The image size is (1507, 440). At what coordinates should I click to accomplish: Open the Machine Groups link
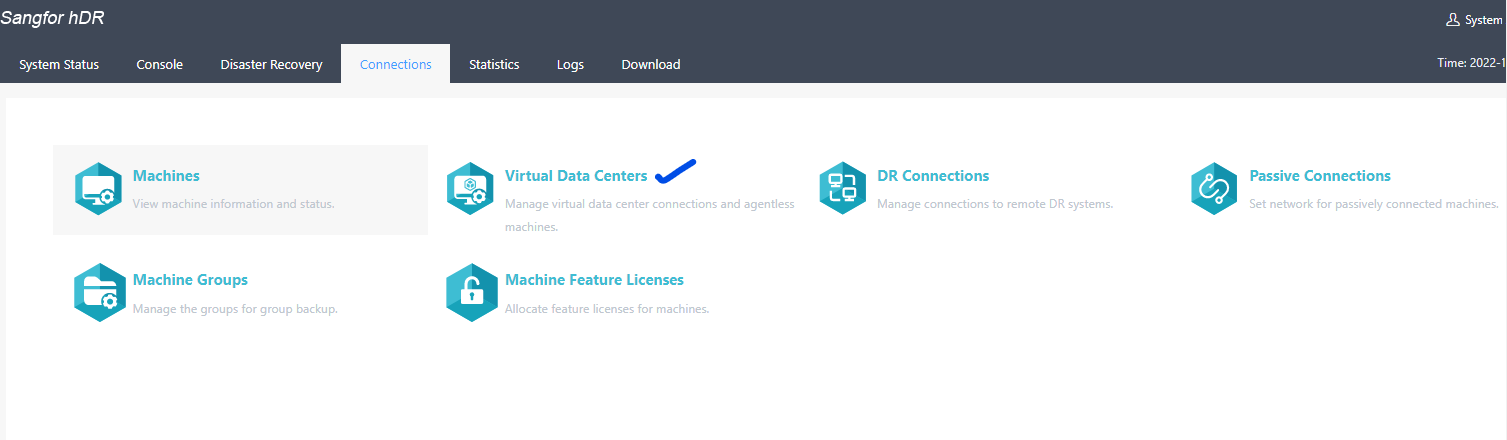[190, 280]
